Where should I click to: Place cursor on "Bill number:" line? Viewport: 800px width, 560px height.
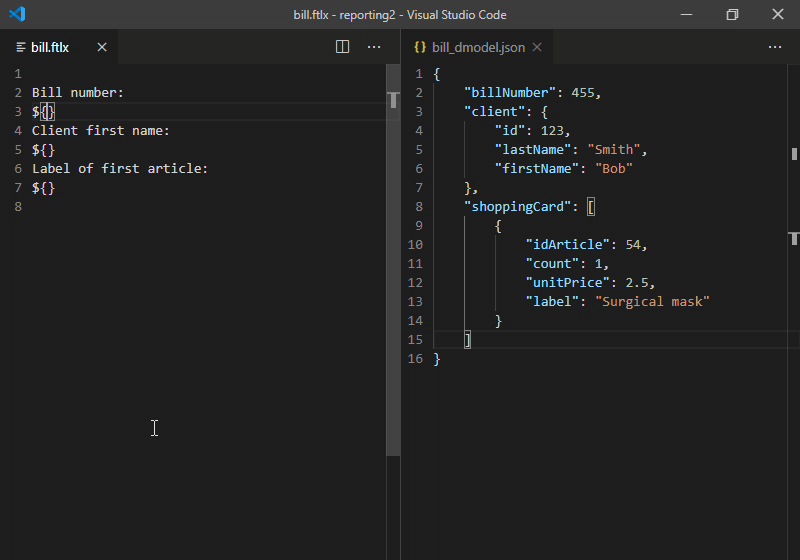point(78,93)
